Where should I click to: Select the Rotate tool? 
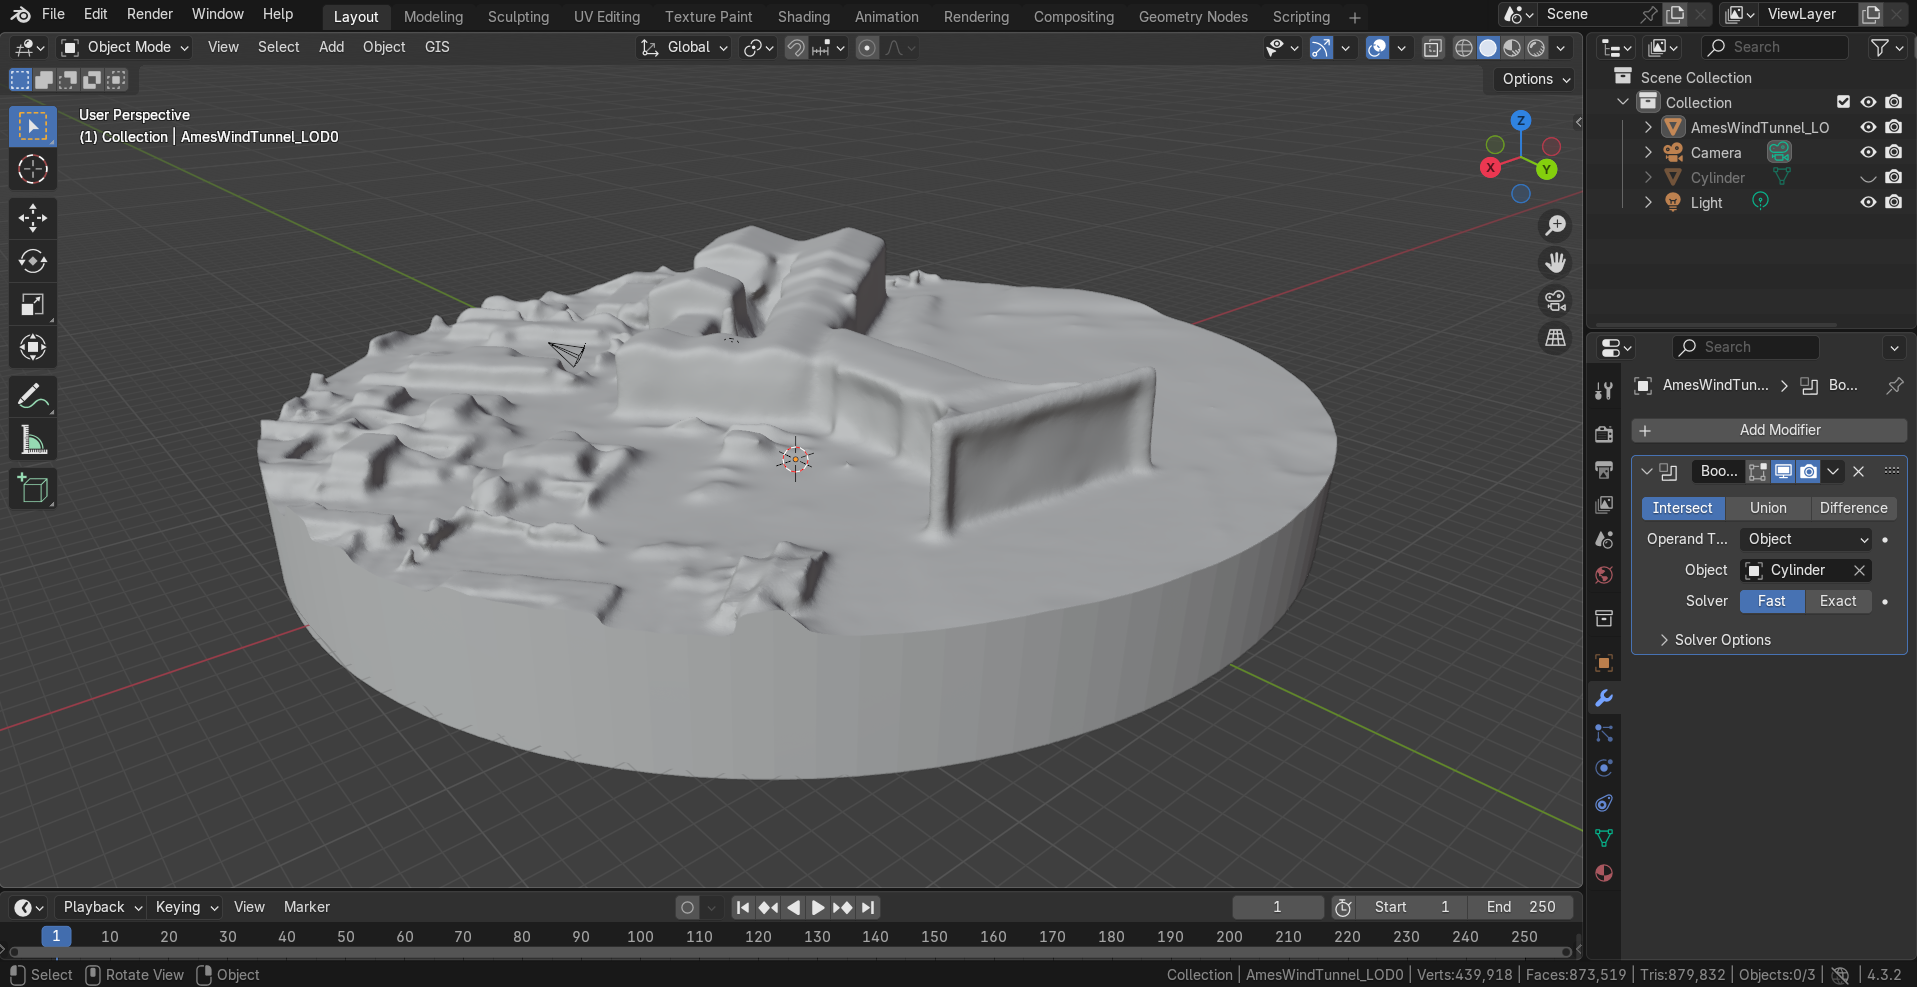tap(33, 261)
